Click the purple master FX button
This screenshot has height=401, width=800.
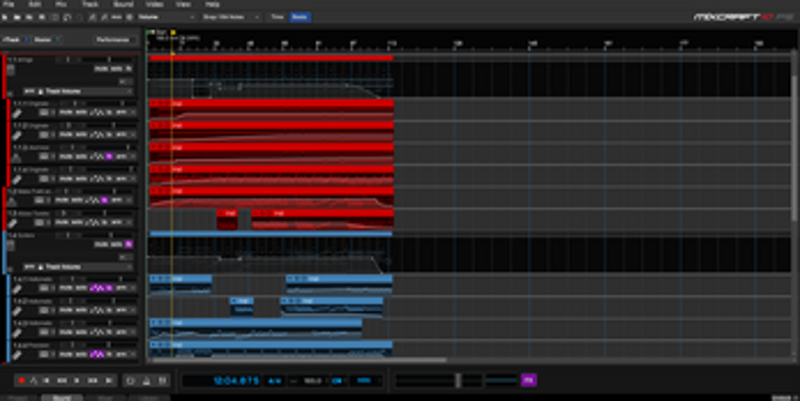tap(529, 380)
